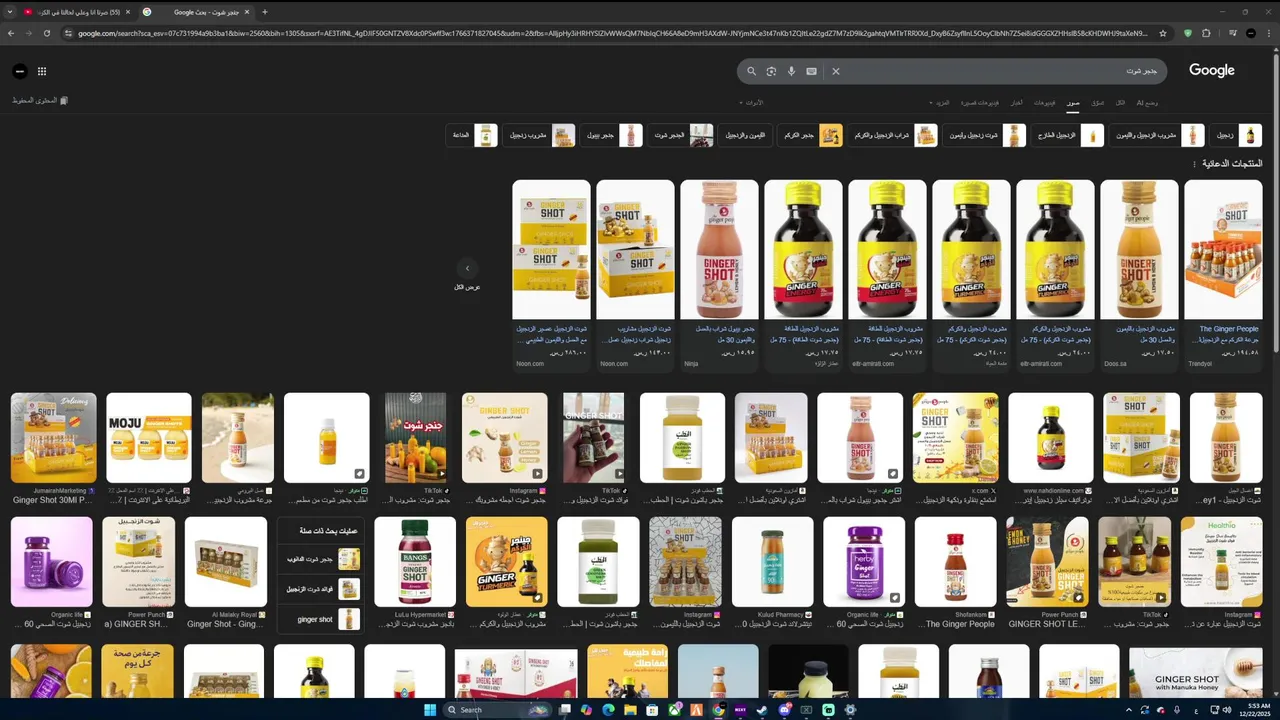Open the JumeirahMarketing Ginger Shot image result
This screenshot has height=720, width=1280.
tap(53, 438)
